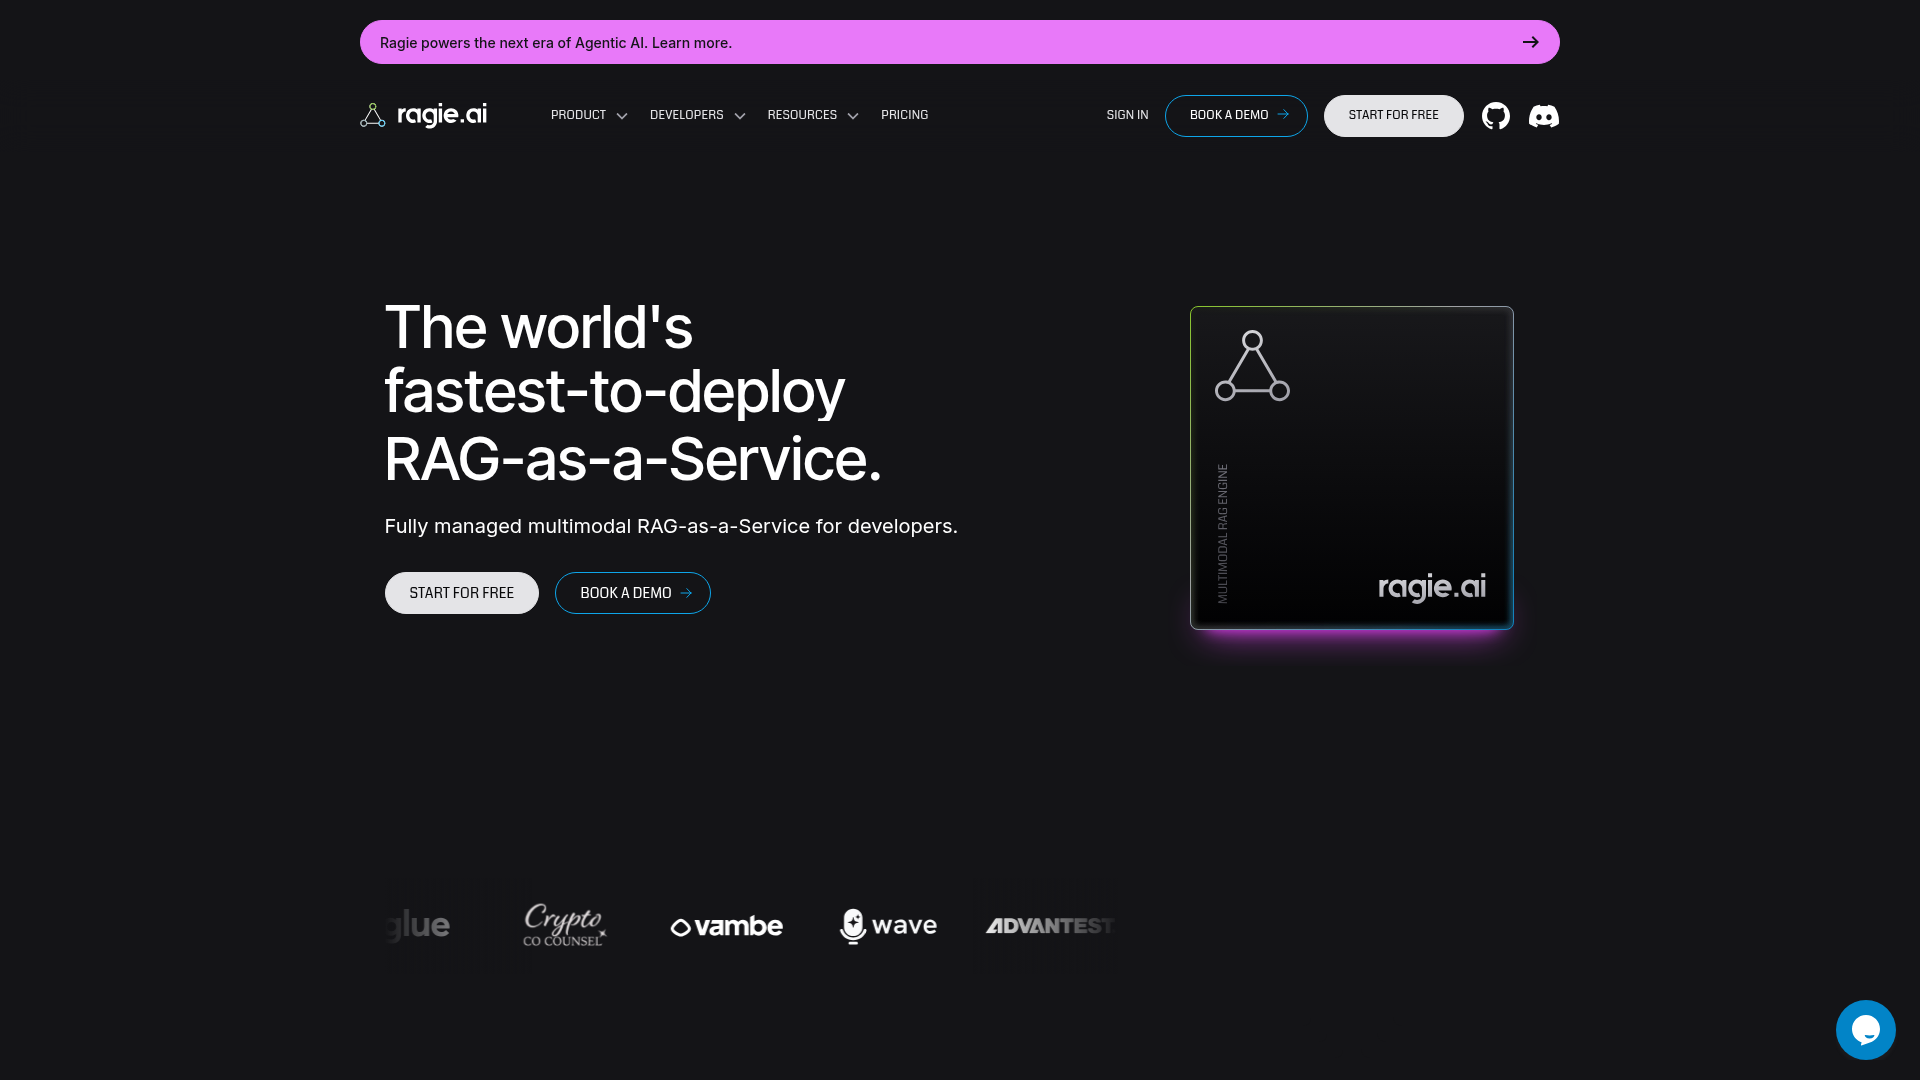Open the GitHub repository icon
This screenshot has height=1080, width=1920.
[1495, 116]
